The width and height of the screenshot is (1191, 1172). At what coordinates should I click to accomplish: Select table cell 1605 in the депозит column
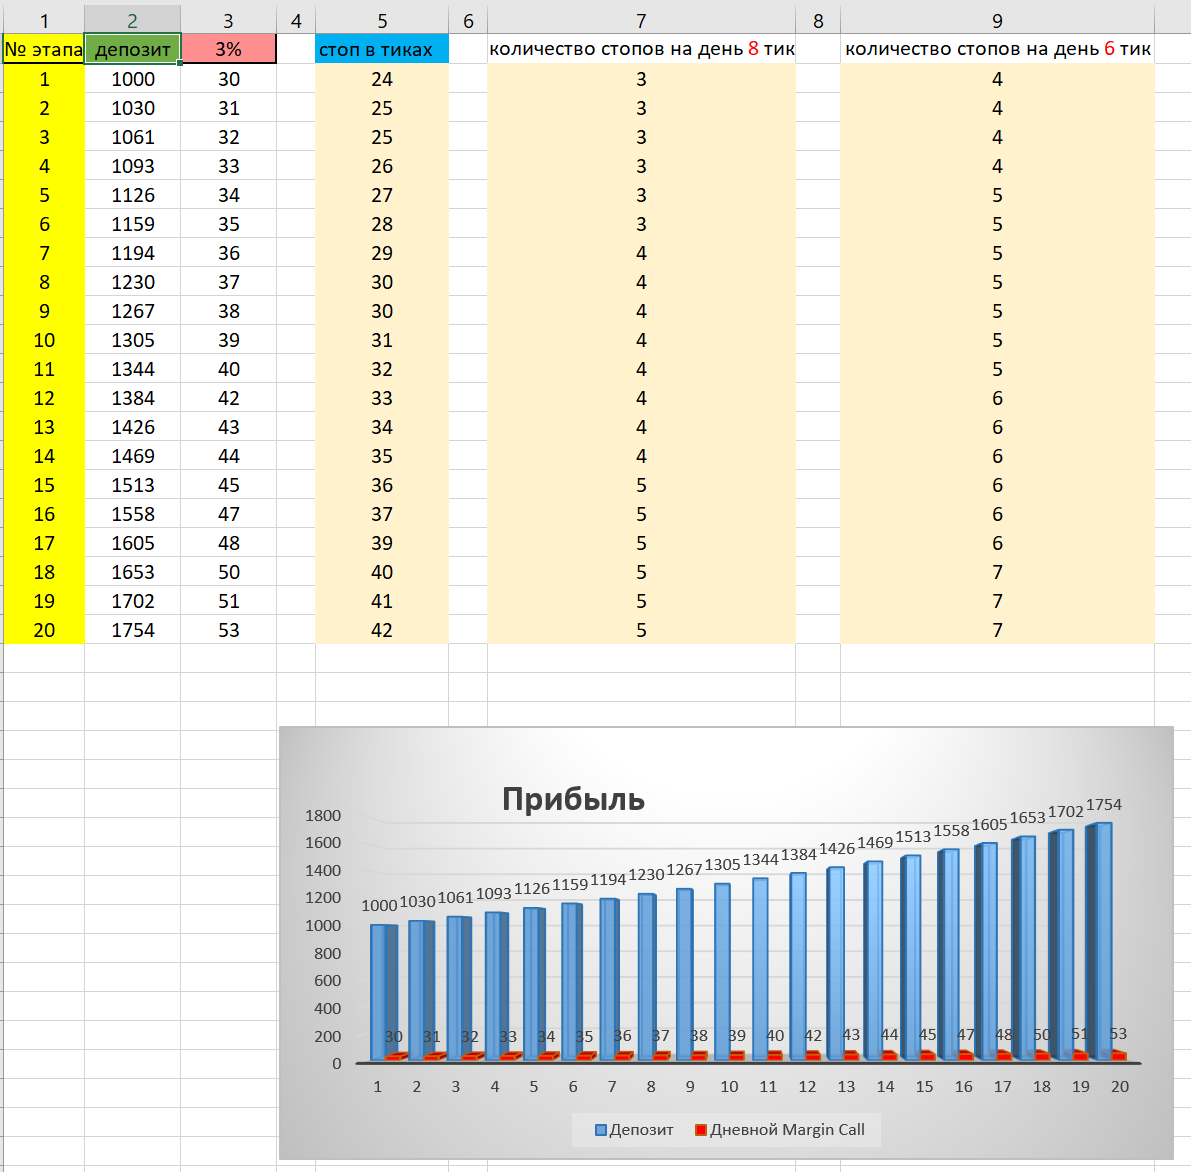click(x=132, y=543)
